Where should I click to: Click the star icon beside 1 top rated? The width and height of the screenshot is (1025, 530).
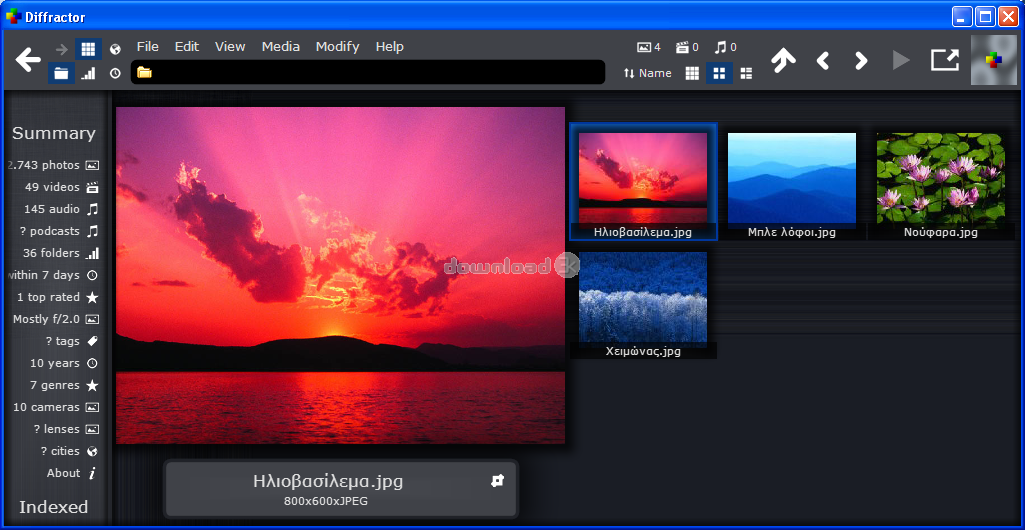pyautogui.click(x=92, y=297)
